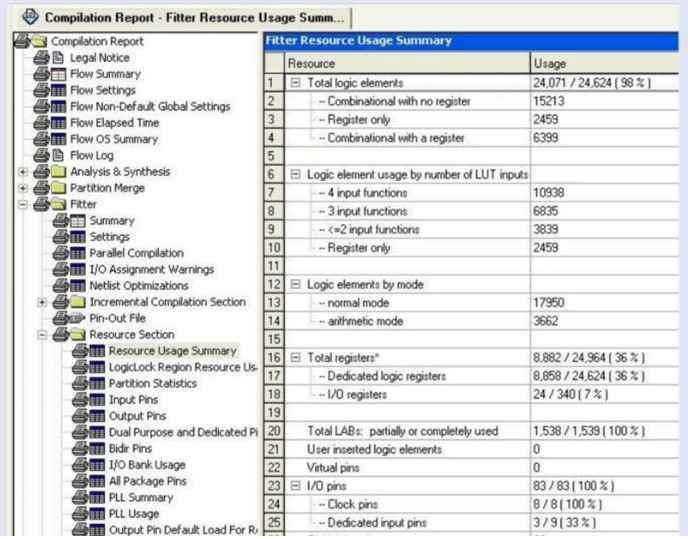Click the Partition Statistics table icon

97,384
